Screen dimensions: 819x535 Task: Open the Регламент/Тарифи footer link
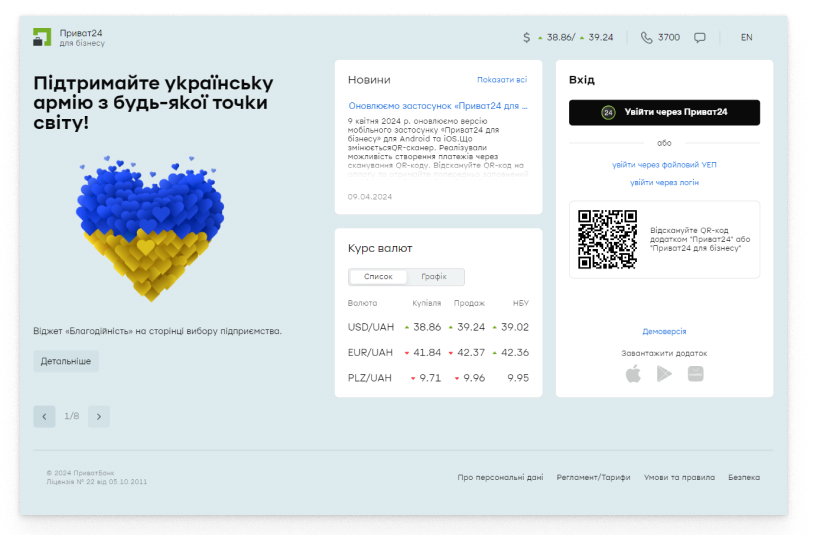(x=593, y=478)
